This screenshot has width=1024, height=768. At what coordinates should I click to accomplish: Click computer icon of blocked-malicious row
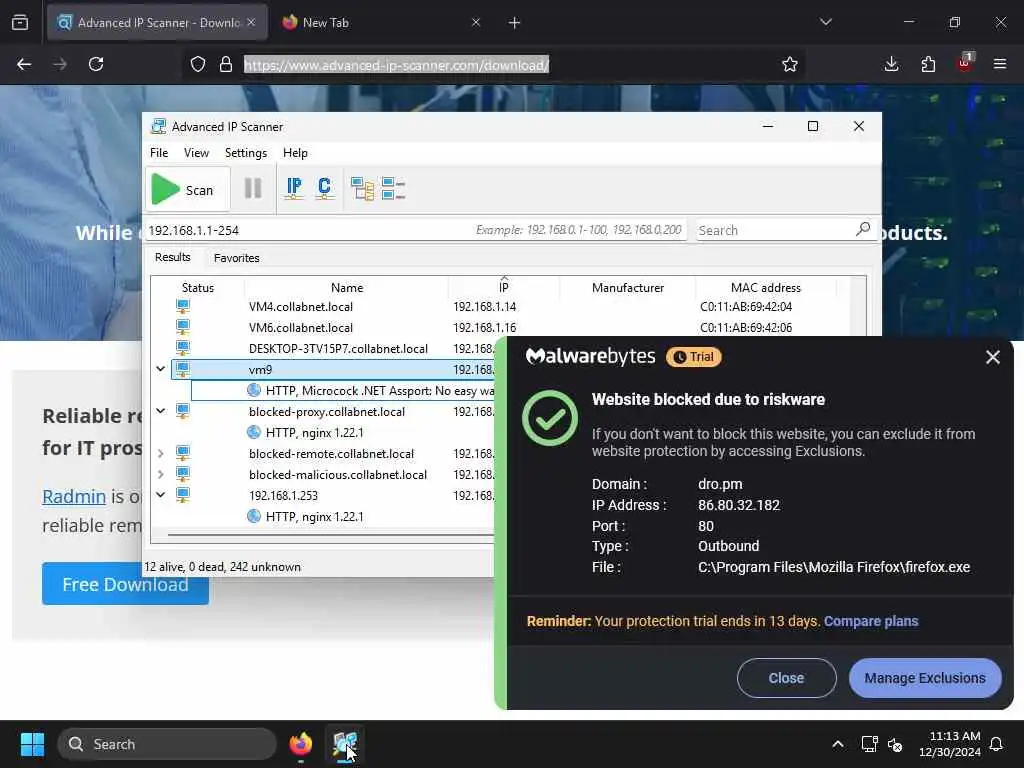(x=183, y=473)
